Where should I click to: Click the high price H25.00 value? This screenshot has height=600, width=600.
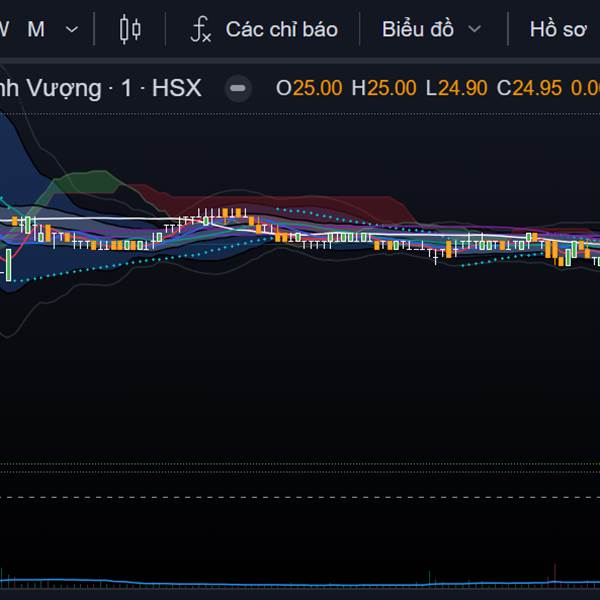click(384, 88)
